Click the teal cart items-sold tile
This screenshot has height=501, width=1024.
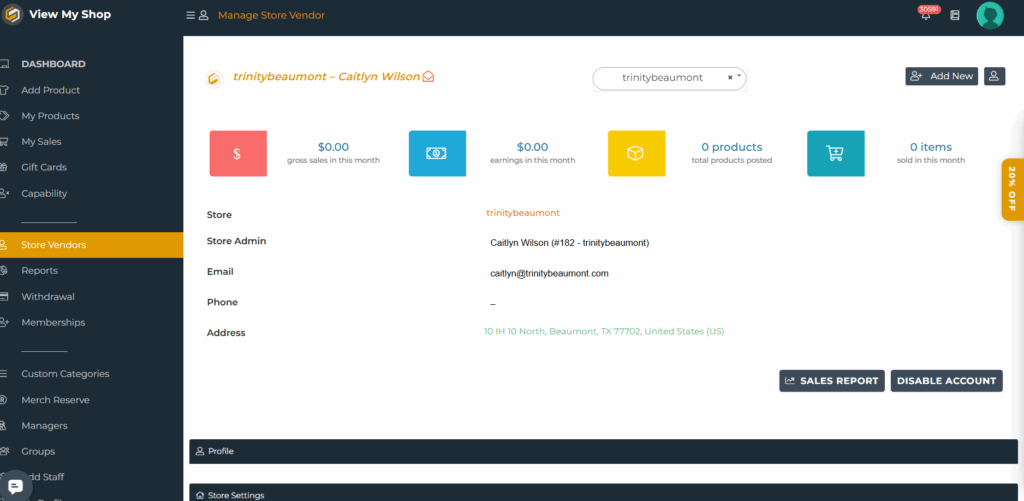tap(835, 154)
